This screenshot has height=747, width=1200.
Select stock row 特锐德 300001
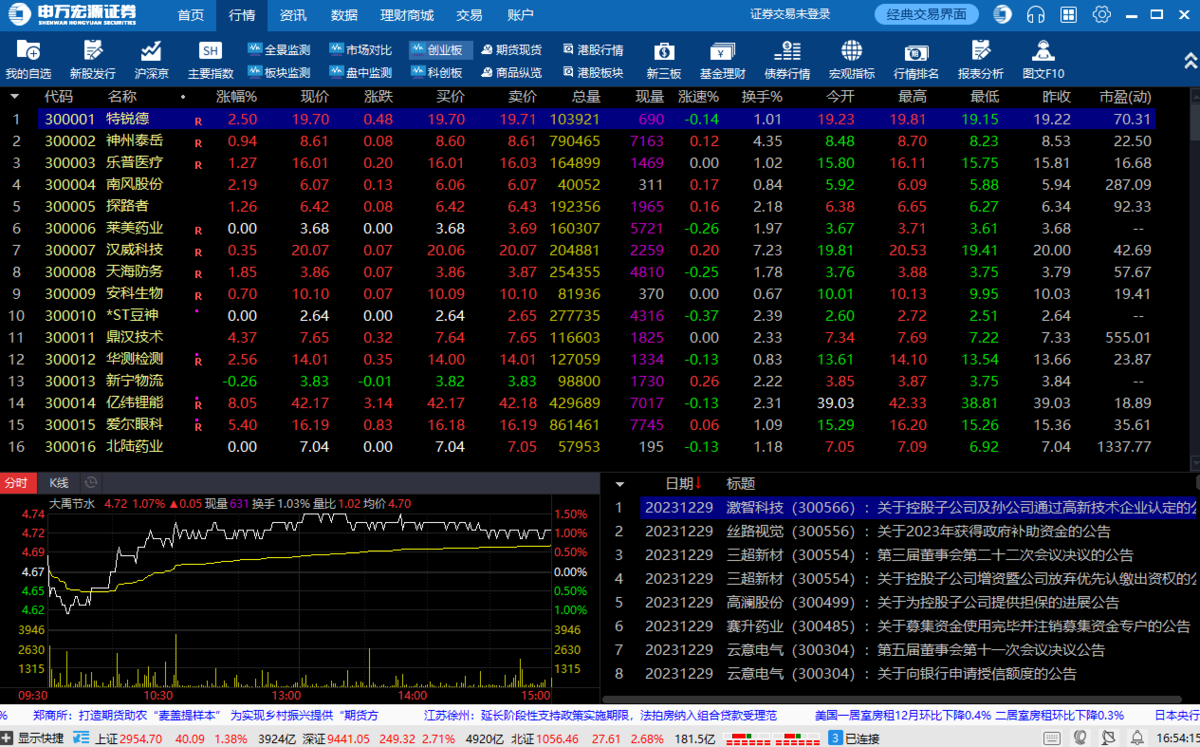tap(595, 119)
